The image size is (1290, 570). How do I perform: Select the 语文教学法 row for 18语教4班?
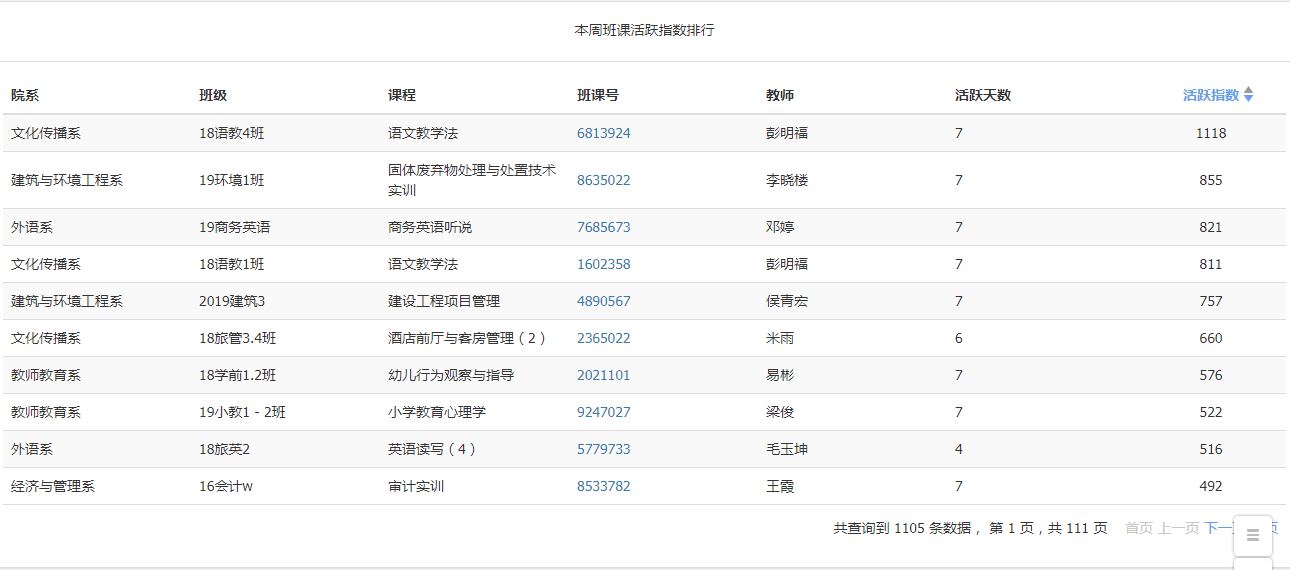pos(644,133)
